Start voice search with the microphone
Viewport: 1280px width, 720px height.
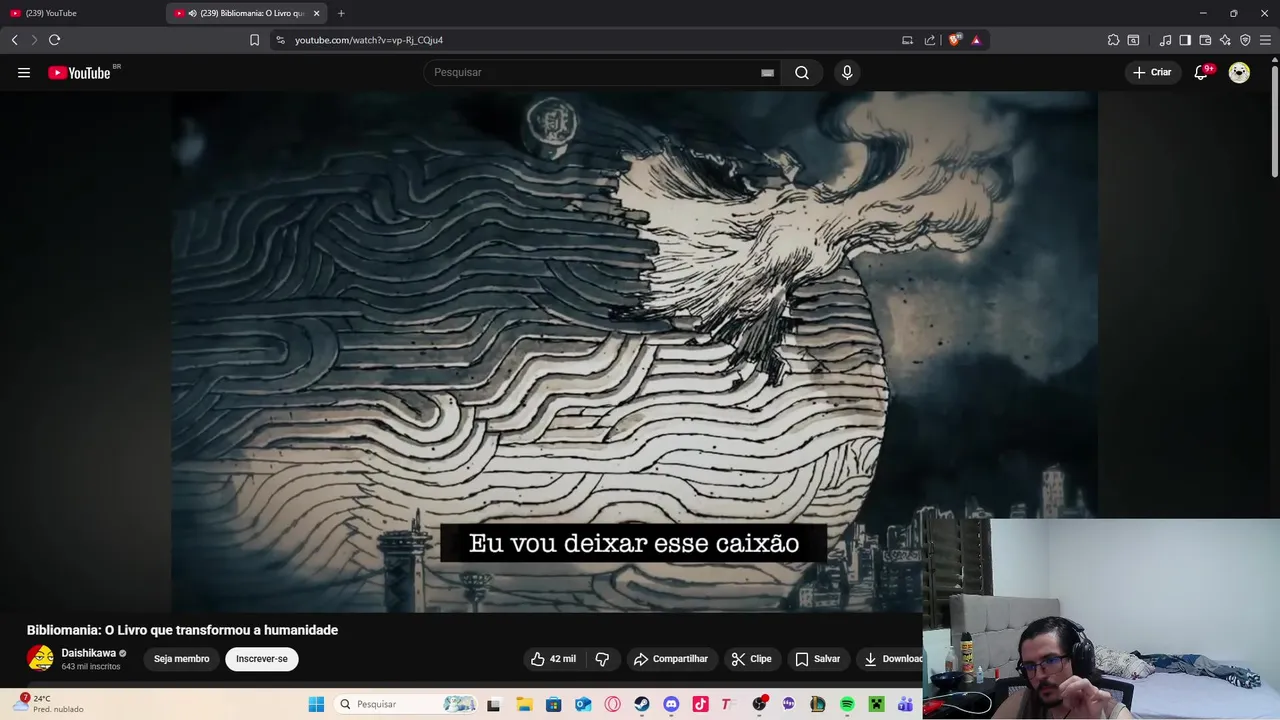[847, 72]
